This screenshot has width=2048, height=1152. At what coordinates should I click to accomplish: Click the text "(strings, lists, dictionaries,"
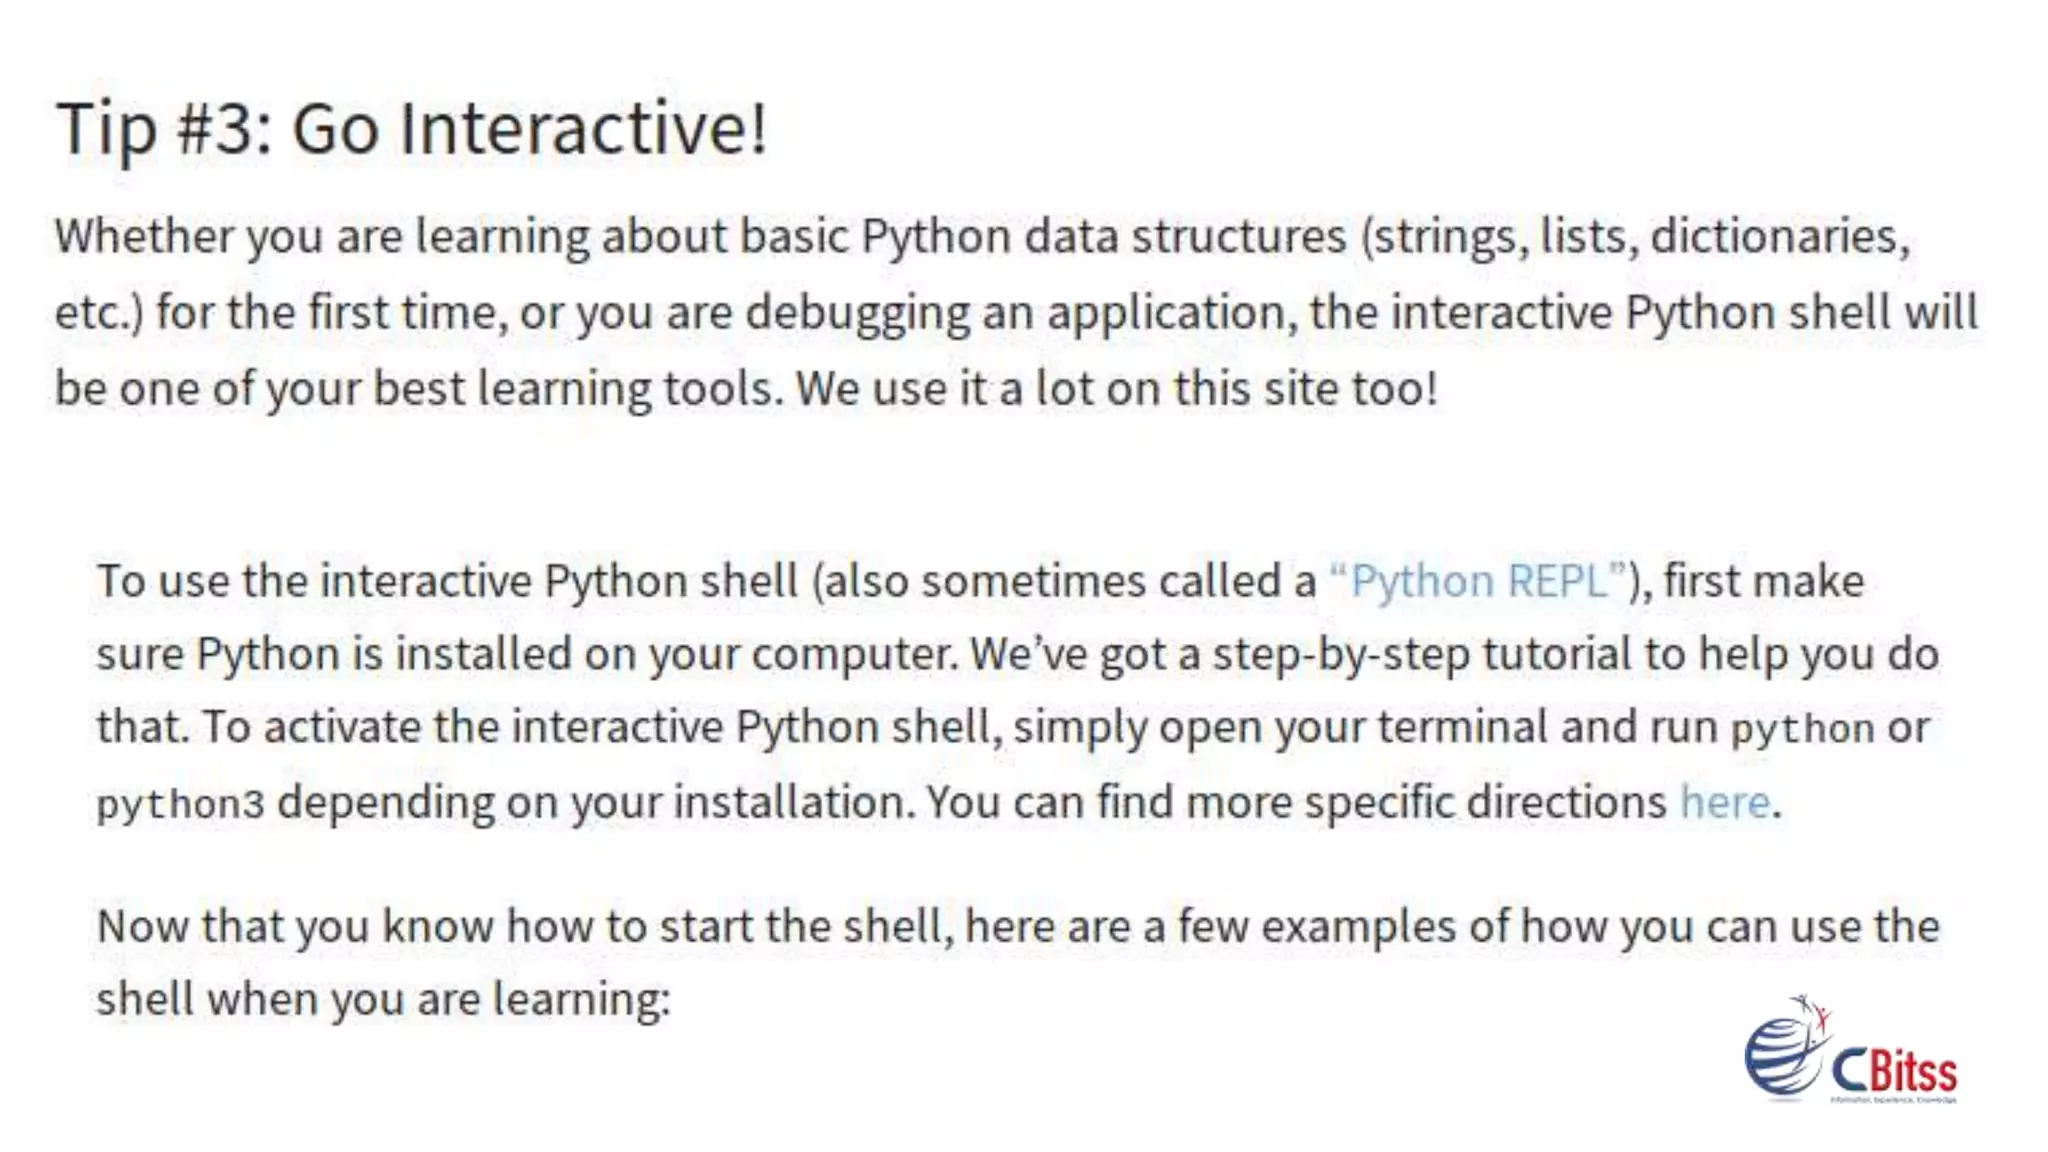(1635, 237)
